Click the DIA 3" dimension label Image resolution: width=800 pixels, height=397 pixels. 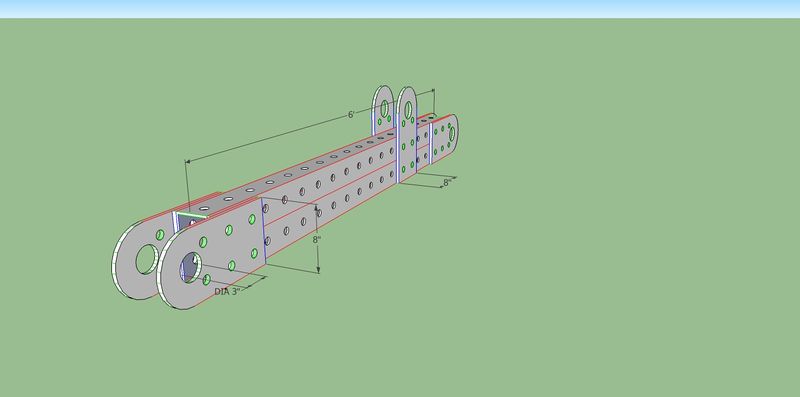click(x=227, y=292)
